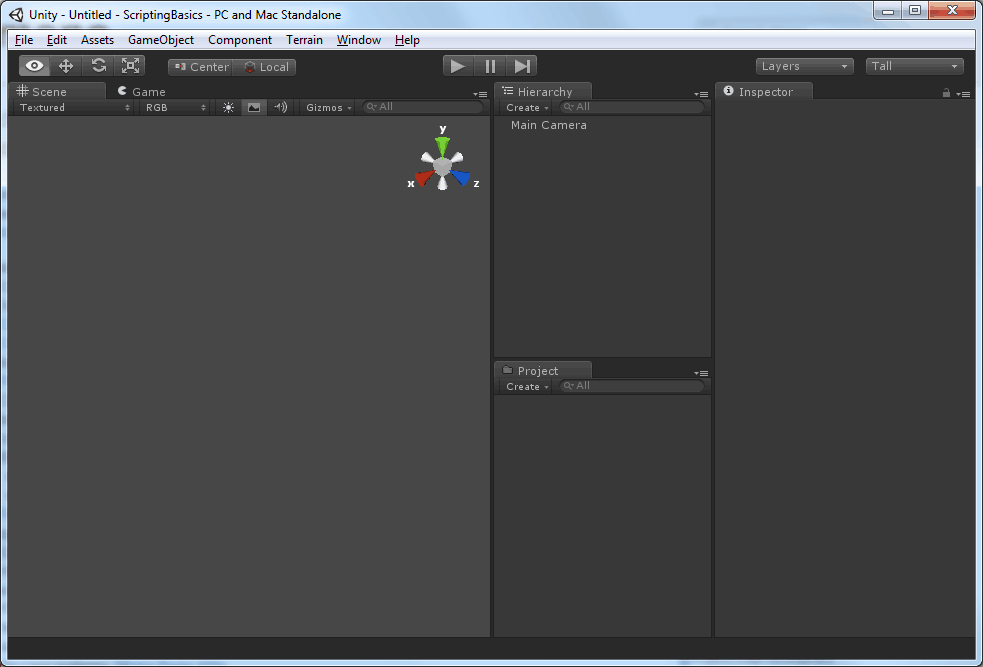Select the Move tool
This screenshot has width=983, height=667.
tap(66, 66)
